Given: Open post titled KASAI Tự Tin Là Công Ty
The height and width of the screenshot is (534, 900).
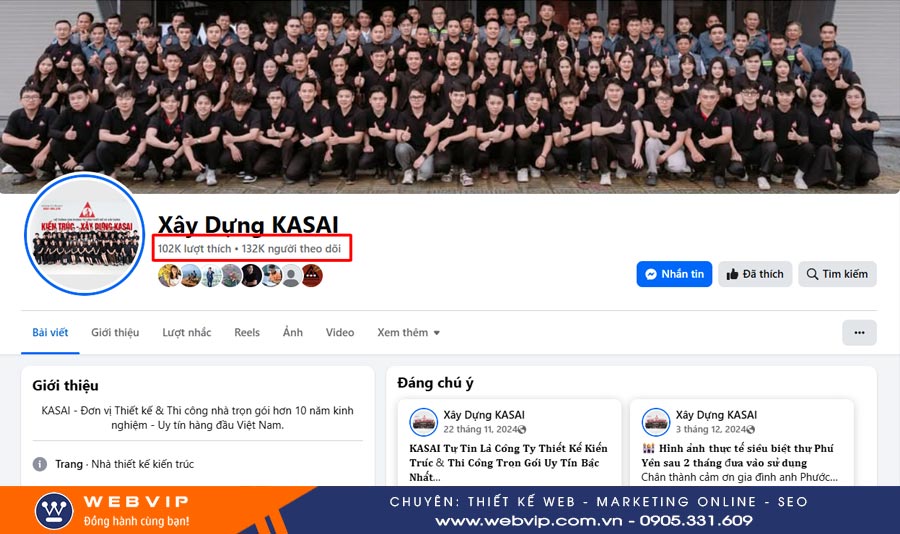Looking at the screenshot, I should 508,462.
